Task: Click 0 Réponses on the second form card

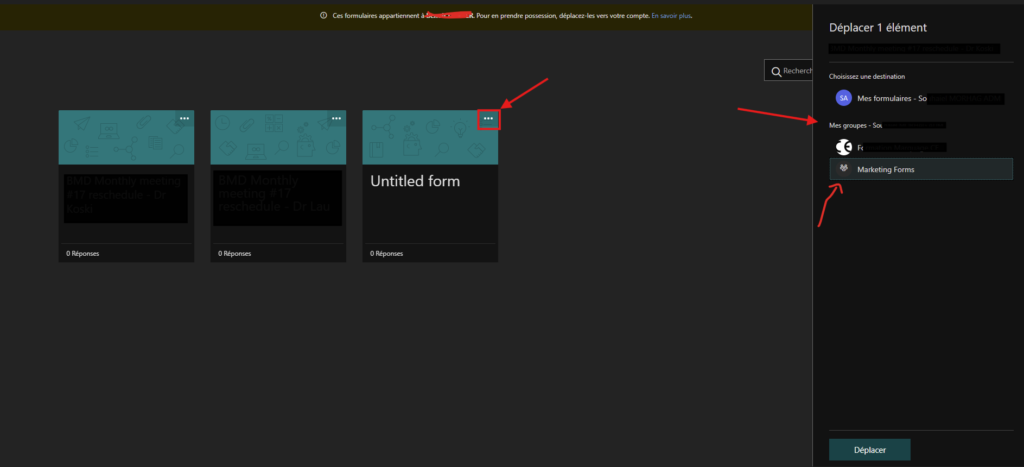Action: coord(234,254)
